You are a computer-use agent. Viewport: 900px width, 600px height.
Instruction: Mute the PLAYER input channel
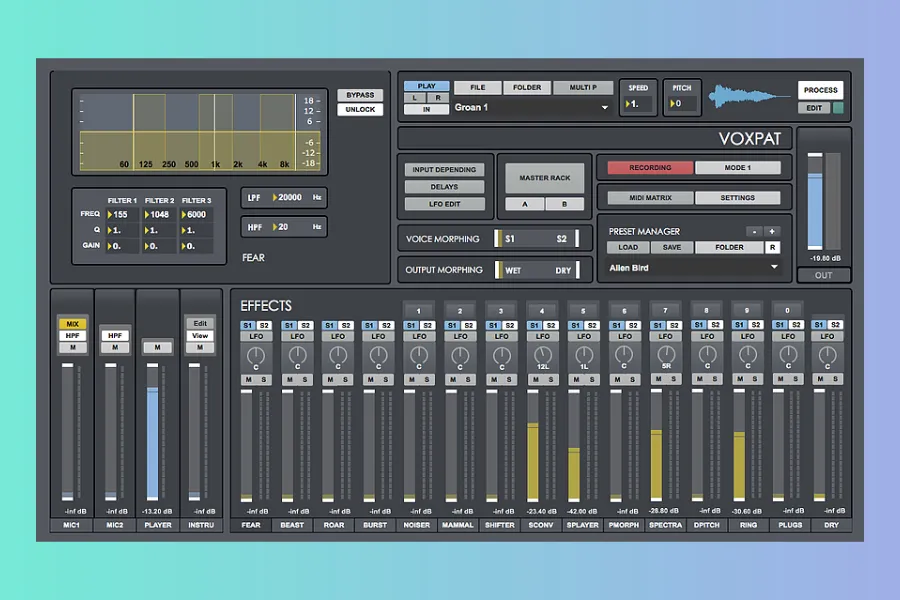tap(156, 347)
